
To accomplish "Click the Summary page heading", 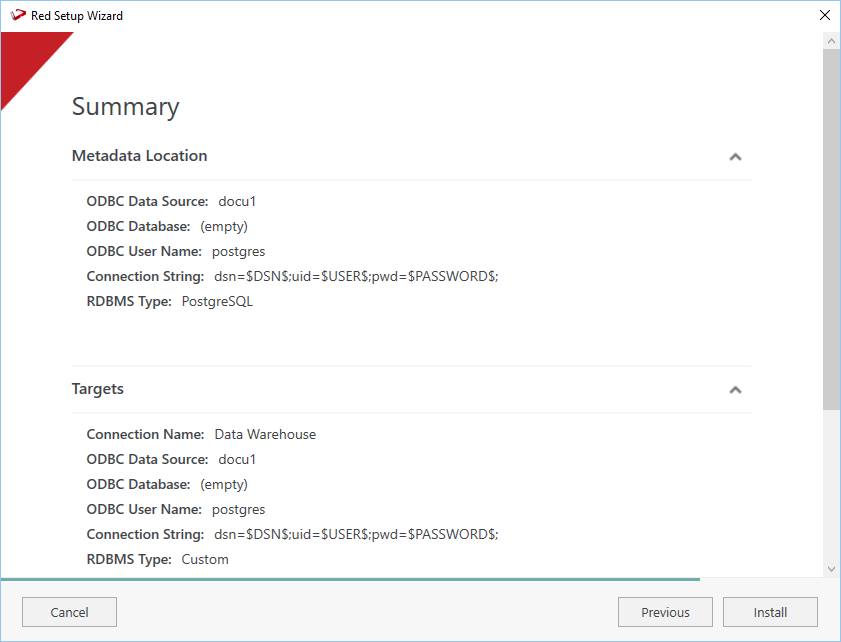I will click(x=126, y=107).
